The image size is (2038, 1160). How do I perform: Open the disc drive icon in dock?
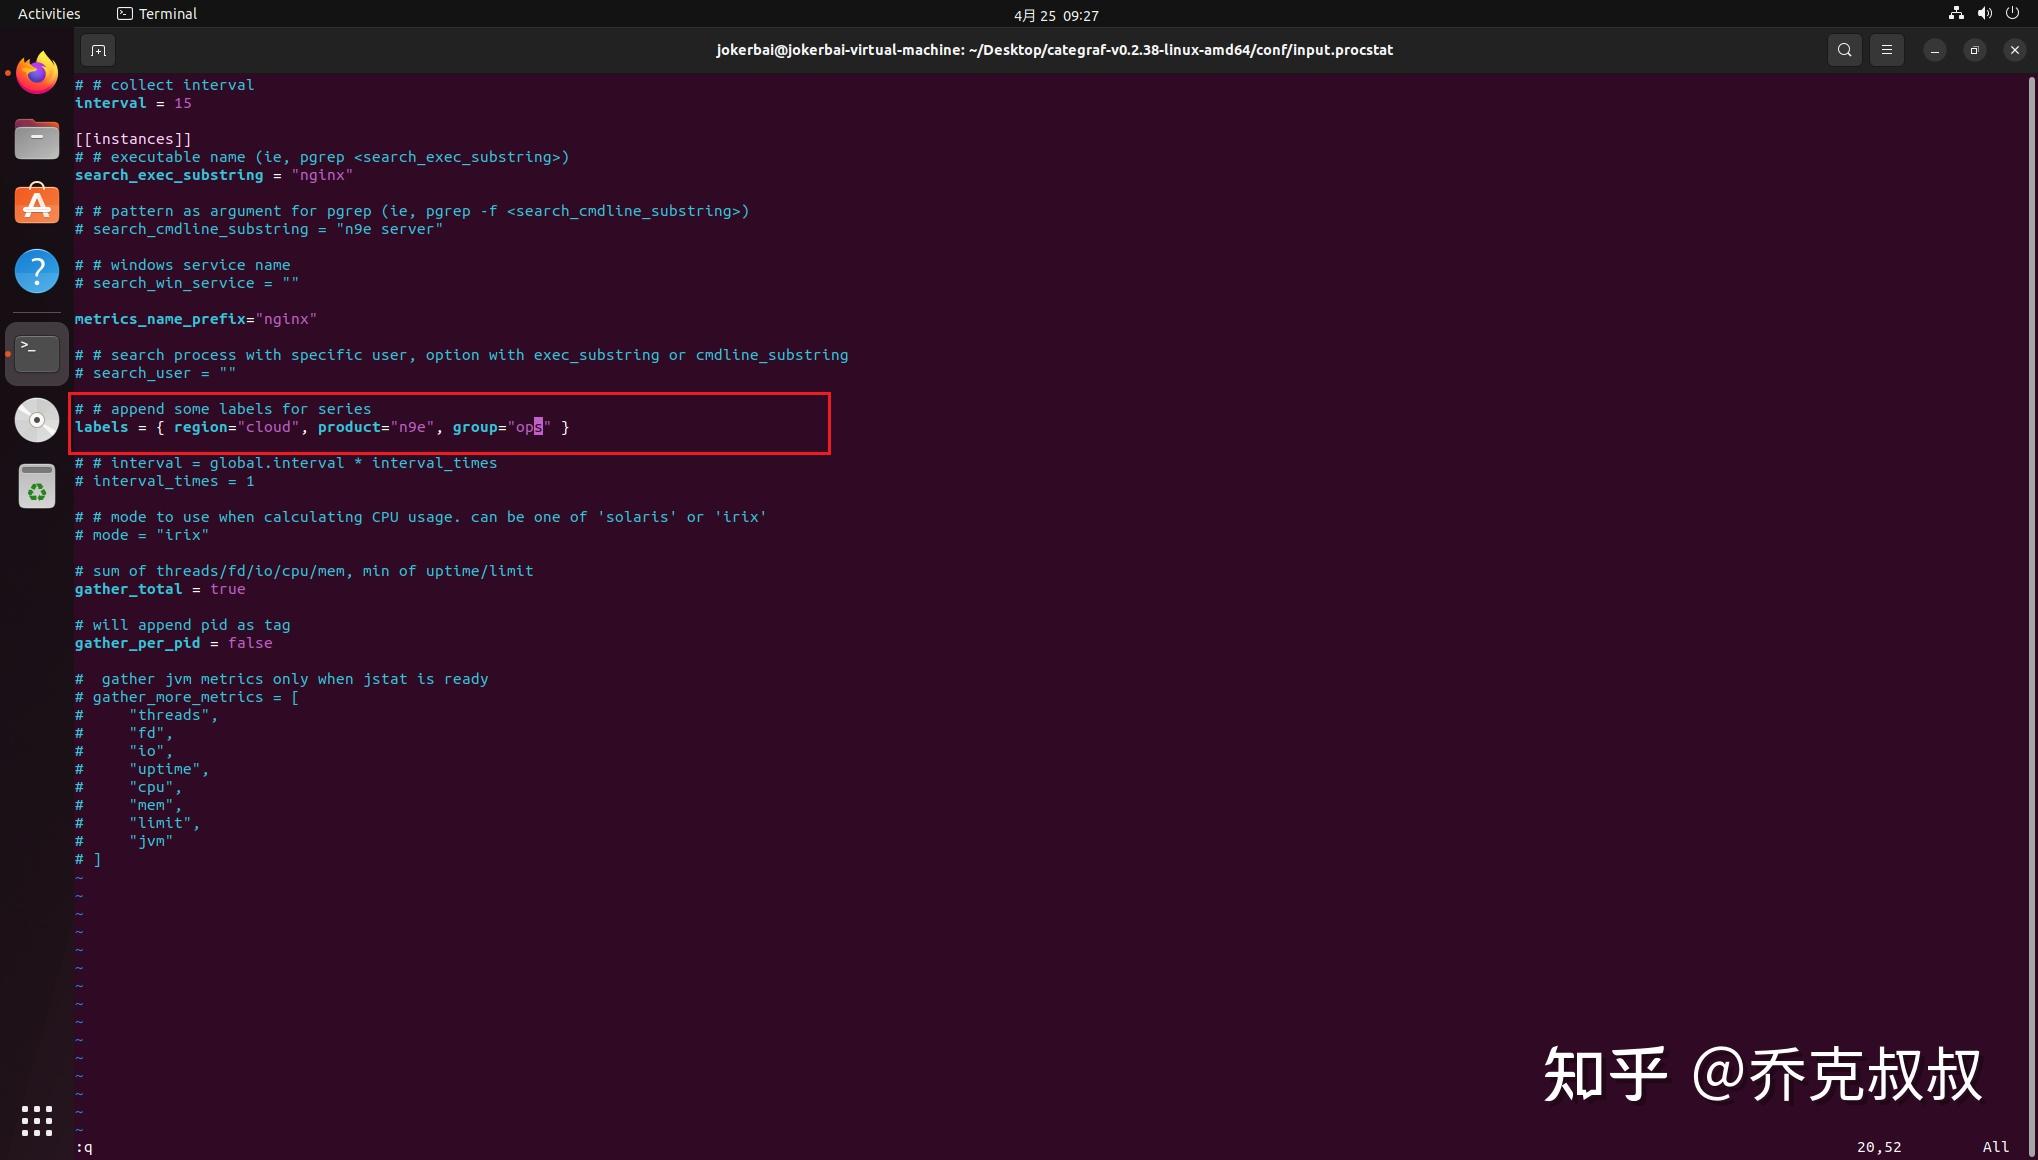click(x=37, y=420)
